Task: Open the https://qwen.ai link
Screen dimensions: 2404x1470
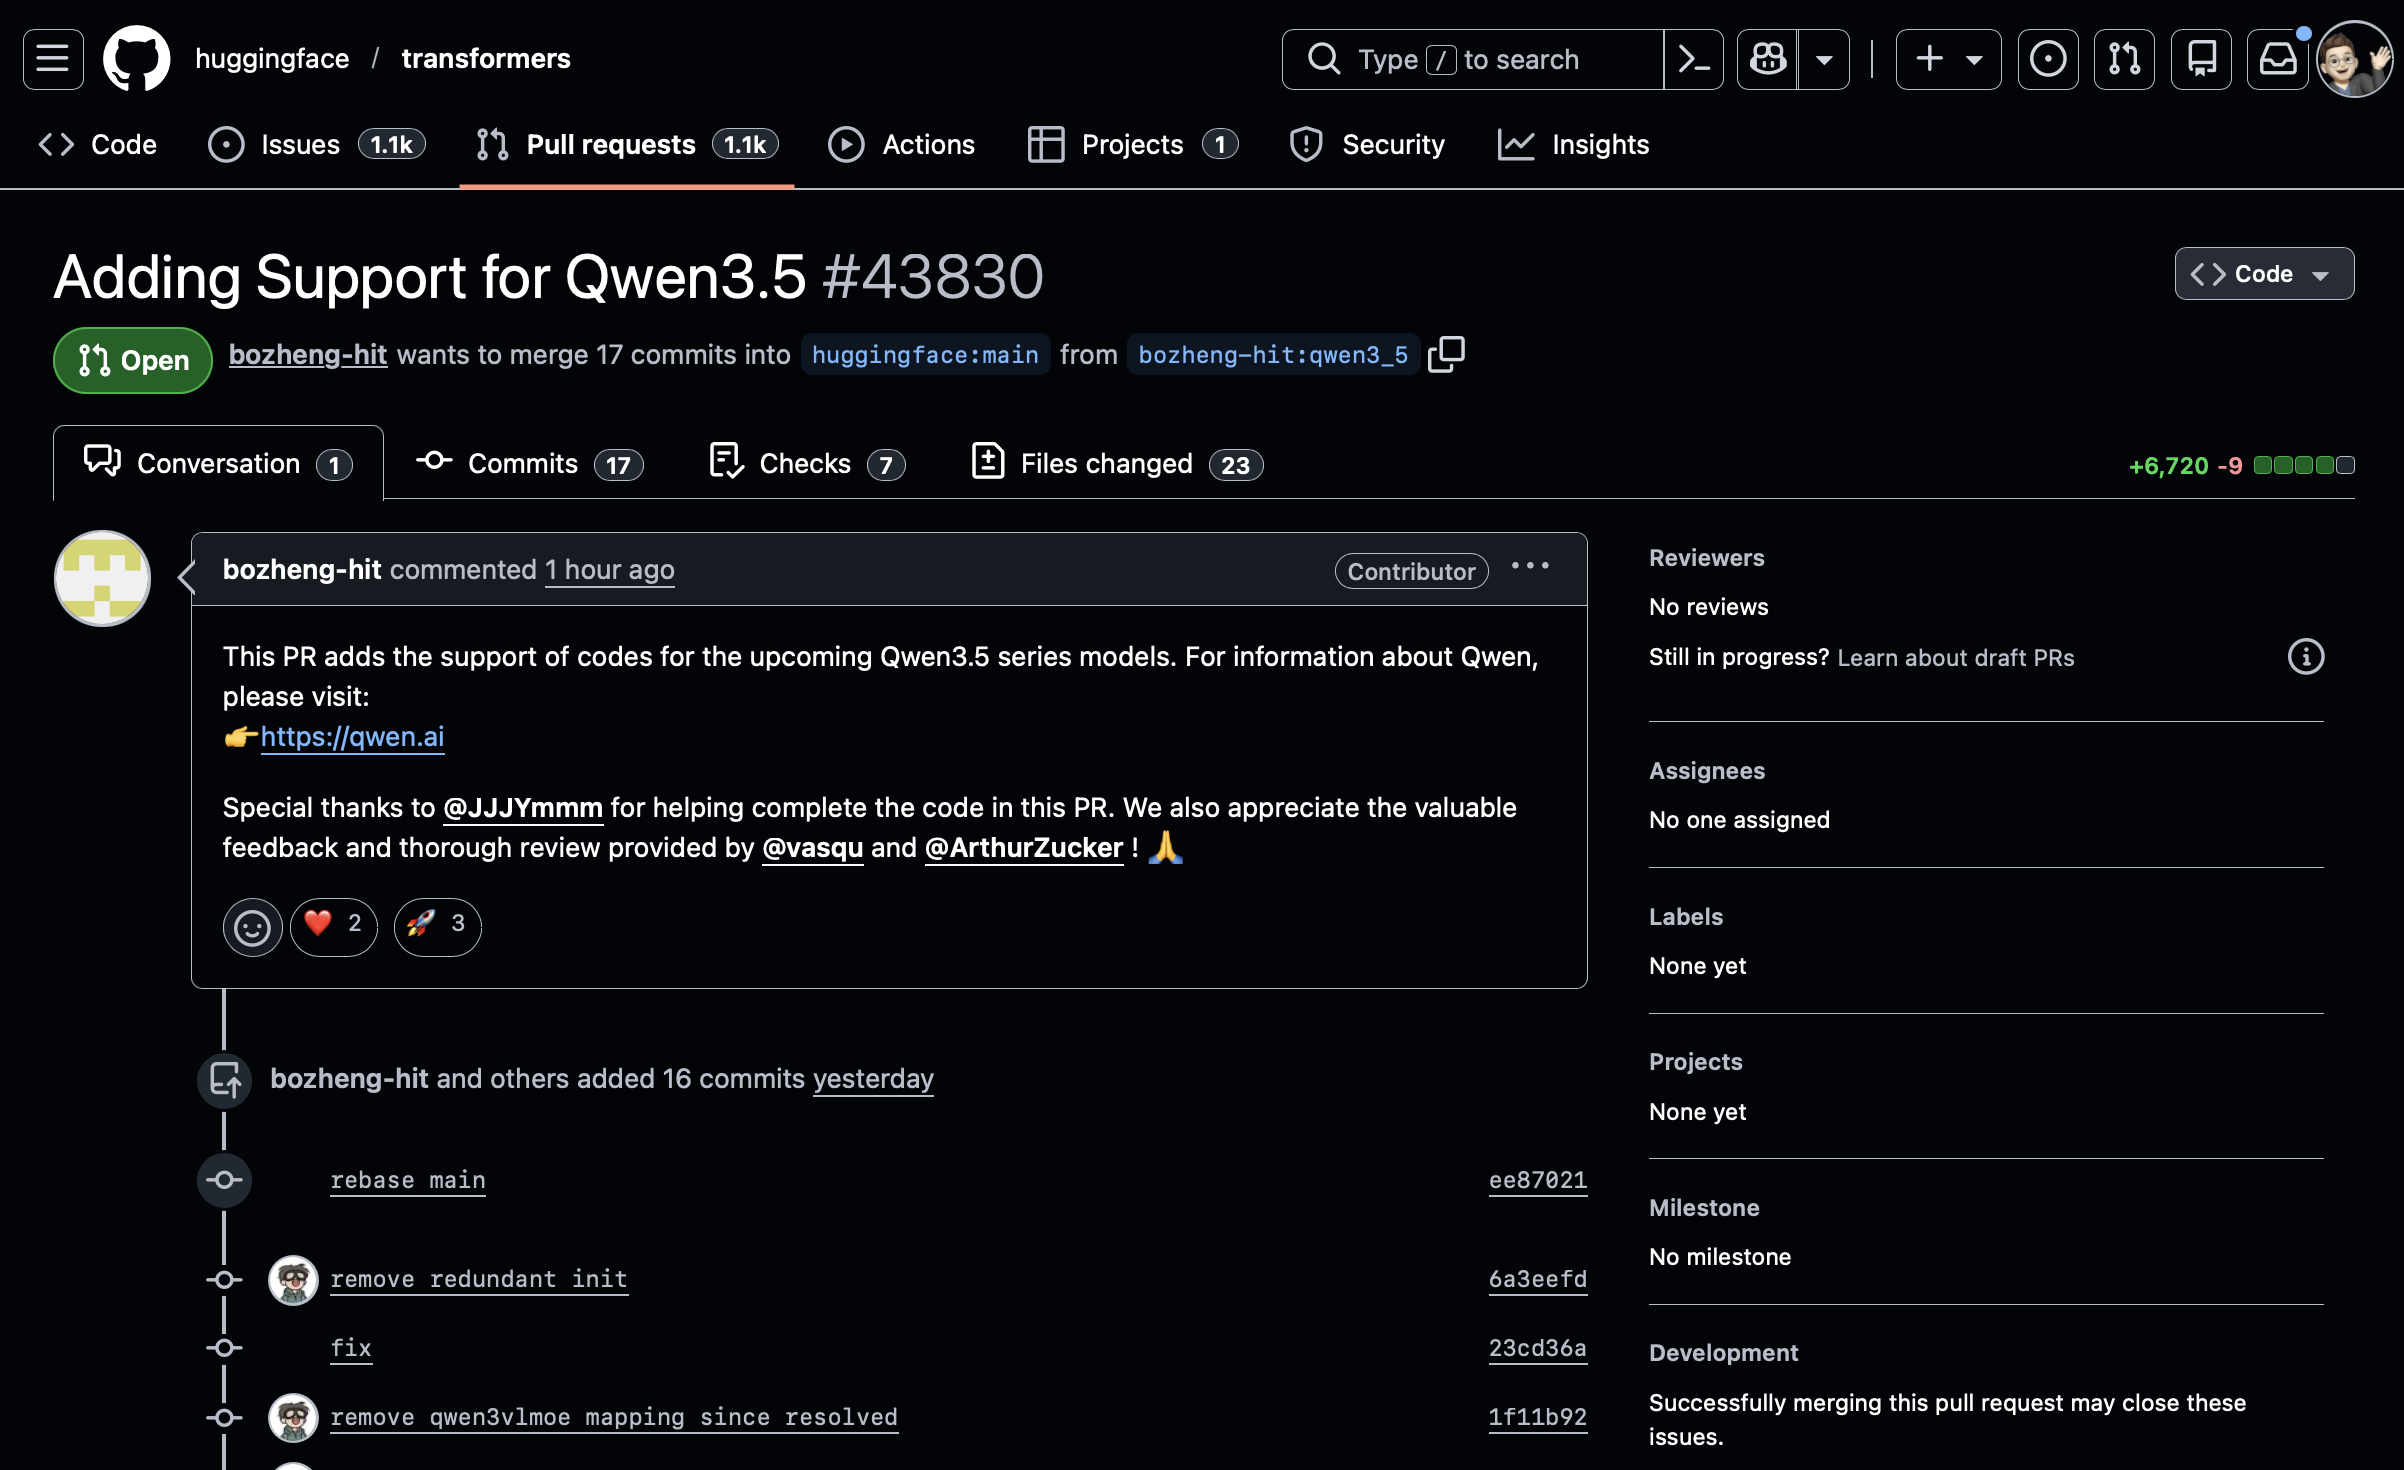Action: click(x=352, y=737)
